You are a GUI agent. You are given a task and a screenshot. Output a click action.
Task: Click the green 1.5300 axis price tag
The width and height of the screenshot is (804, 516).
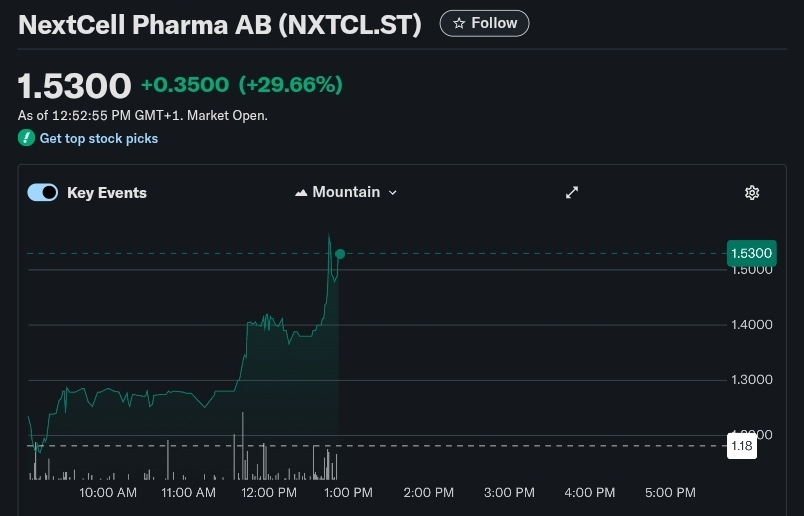tap(751, 253)
